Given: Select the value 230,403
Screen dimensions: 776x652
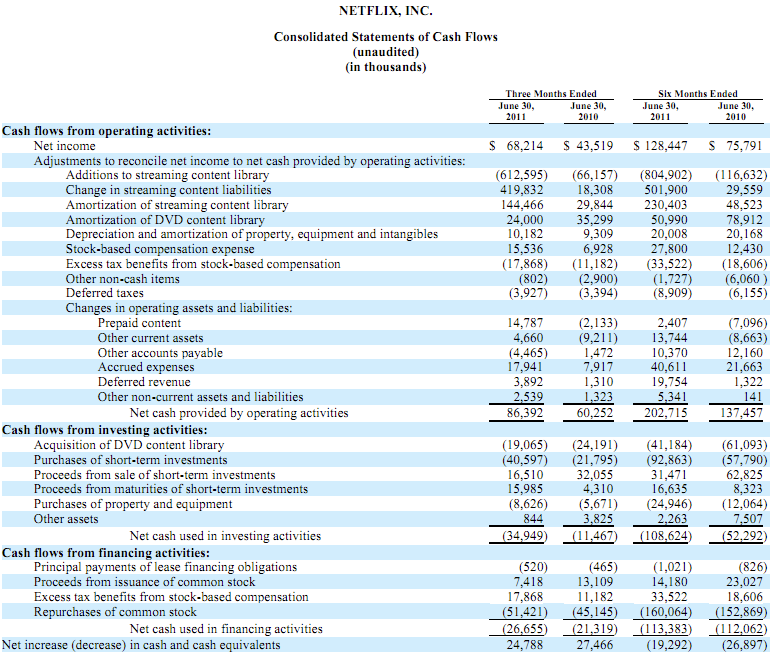Looking at the screenshot, I should [666, 205].
